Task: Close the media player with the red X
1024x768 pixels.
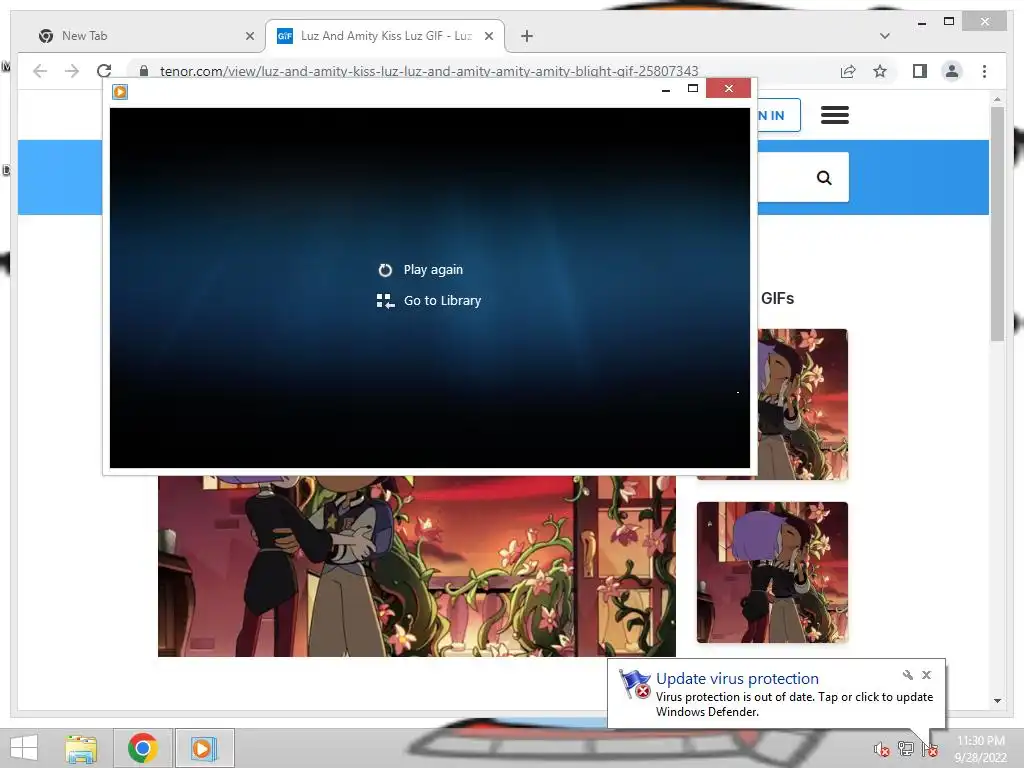Action: (x=729, y=88)
